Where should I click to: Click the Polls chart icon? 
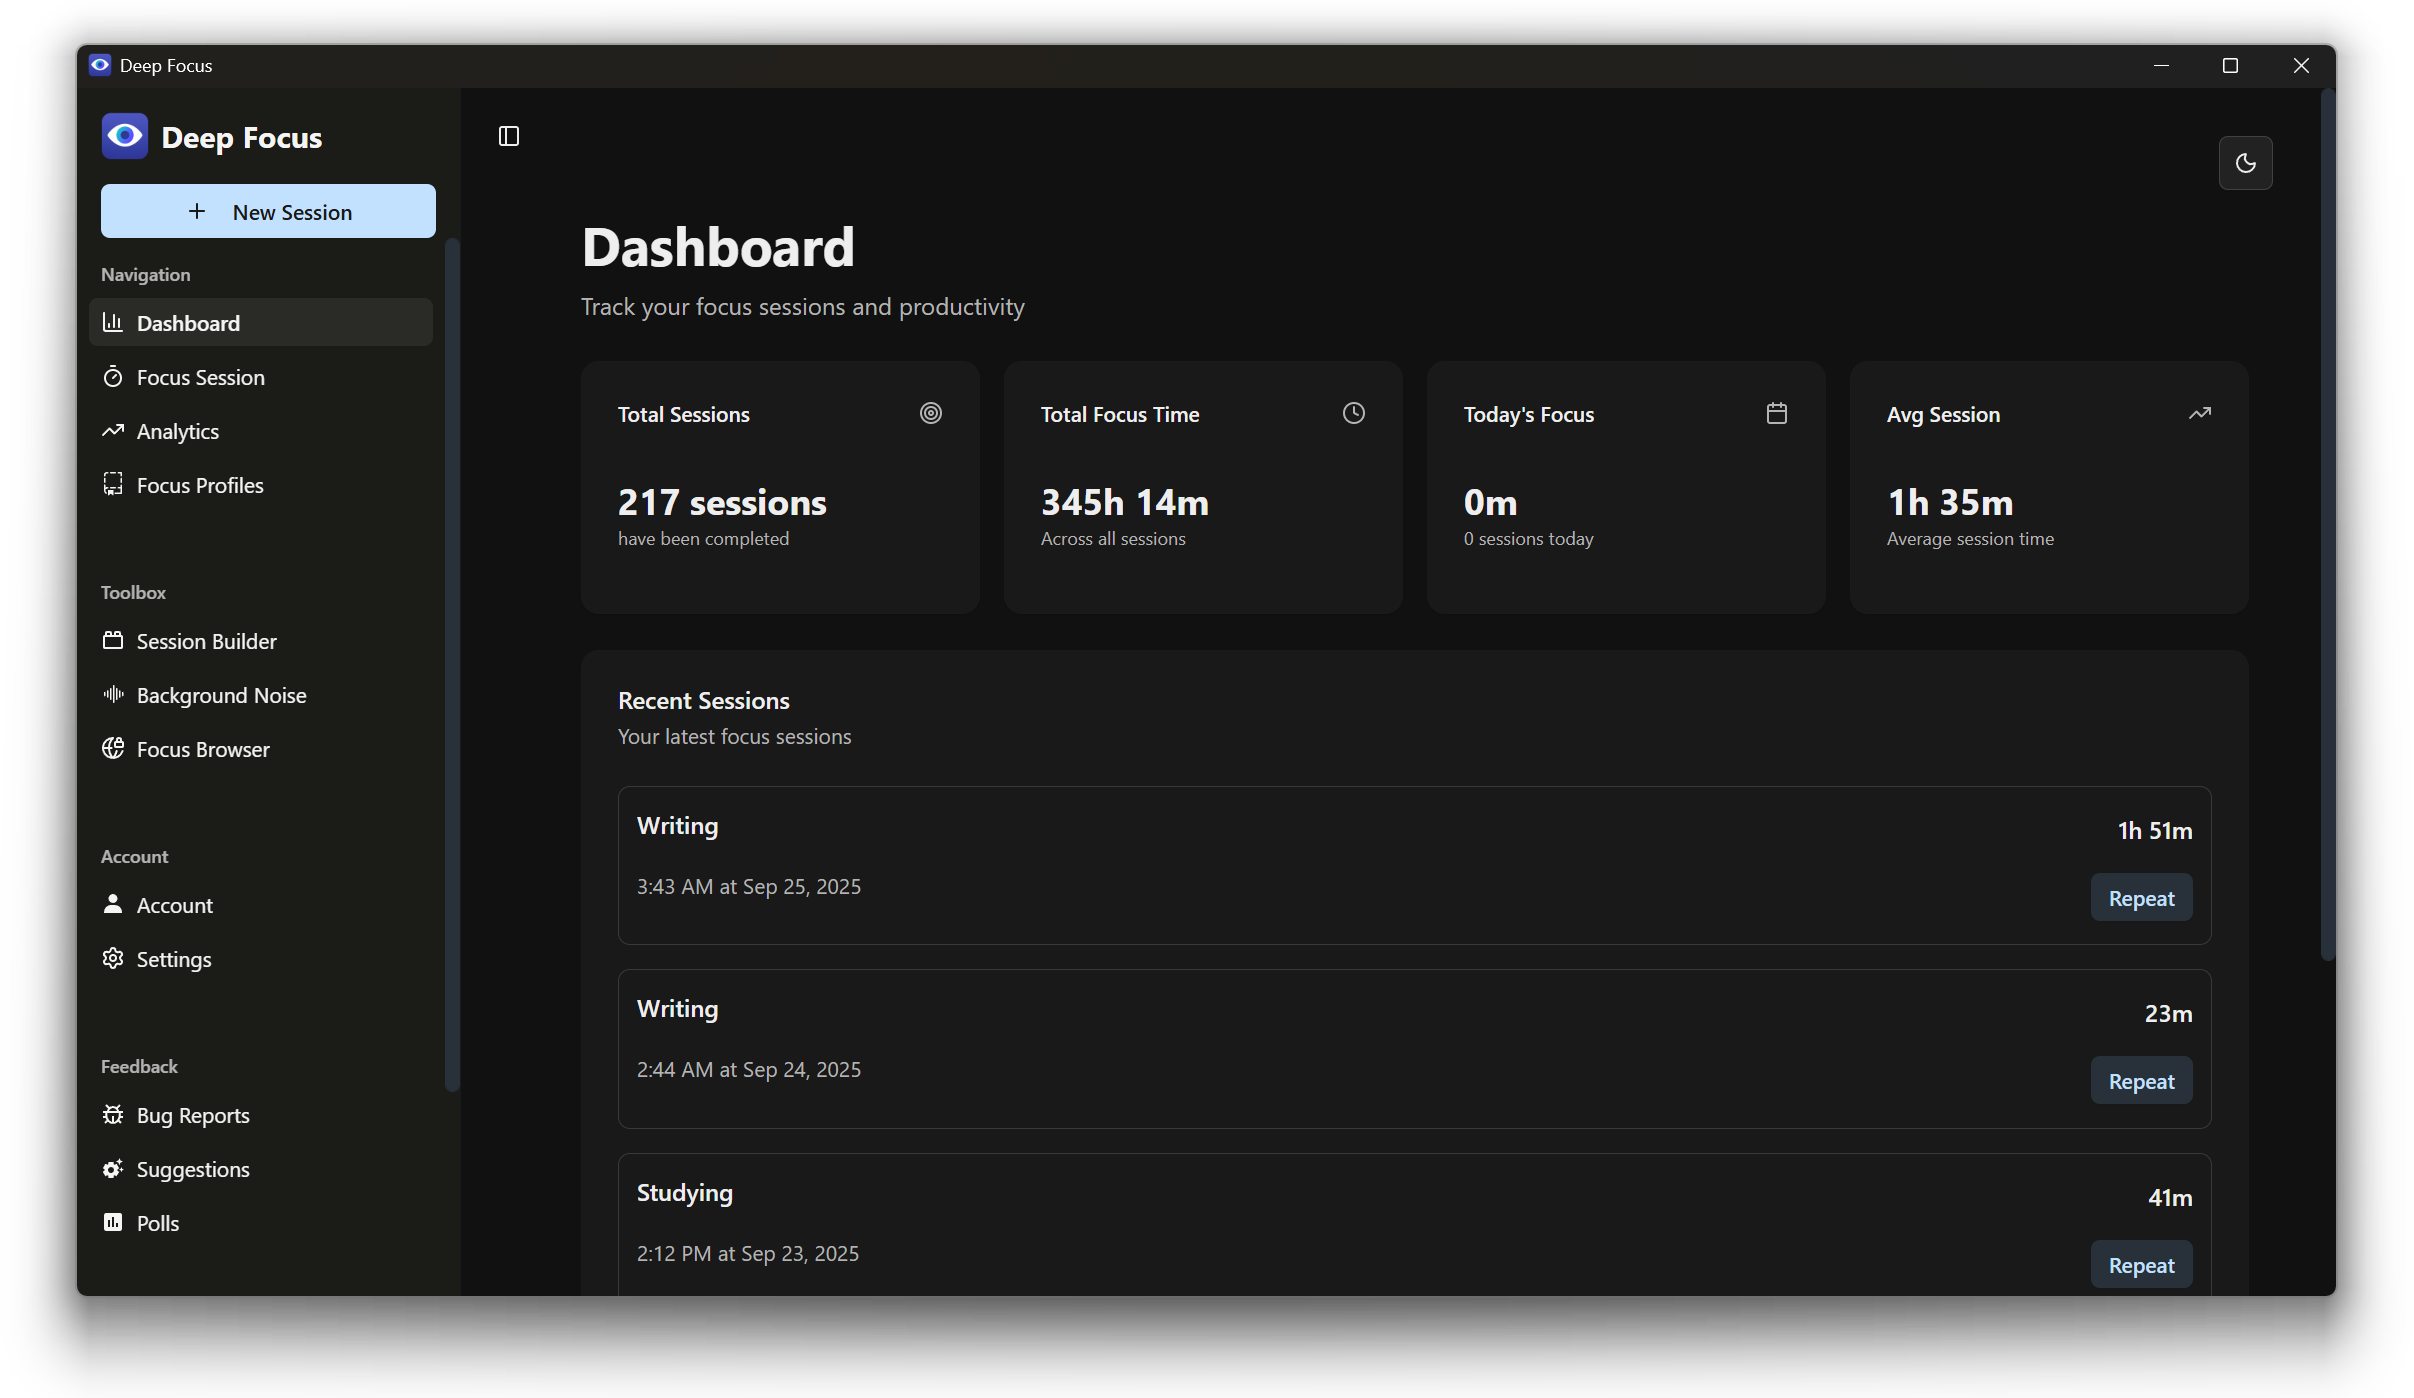(x=113, y=1222)
